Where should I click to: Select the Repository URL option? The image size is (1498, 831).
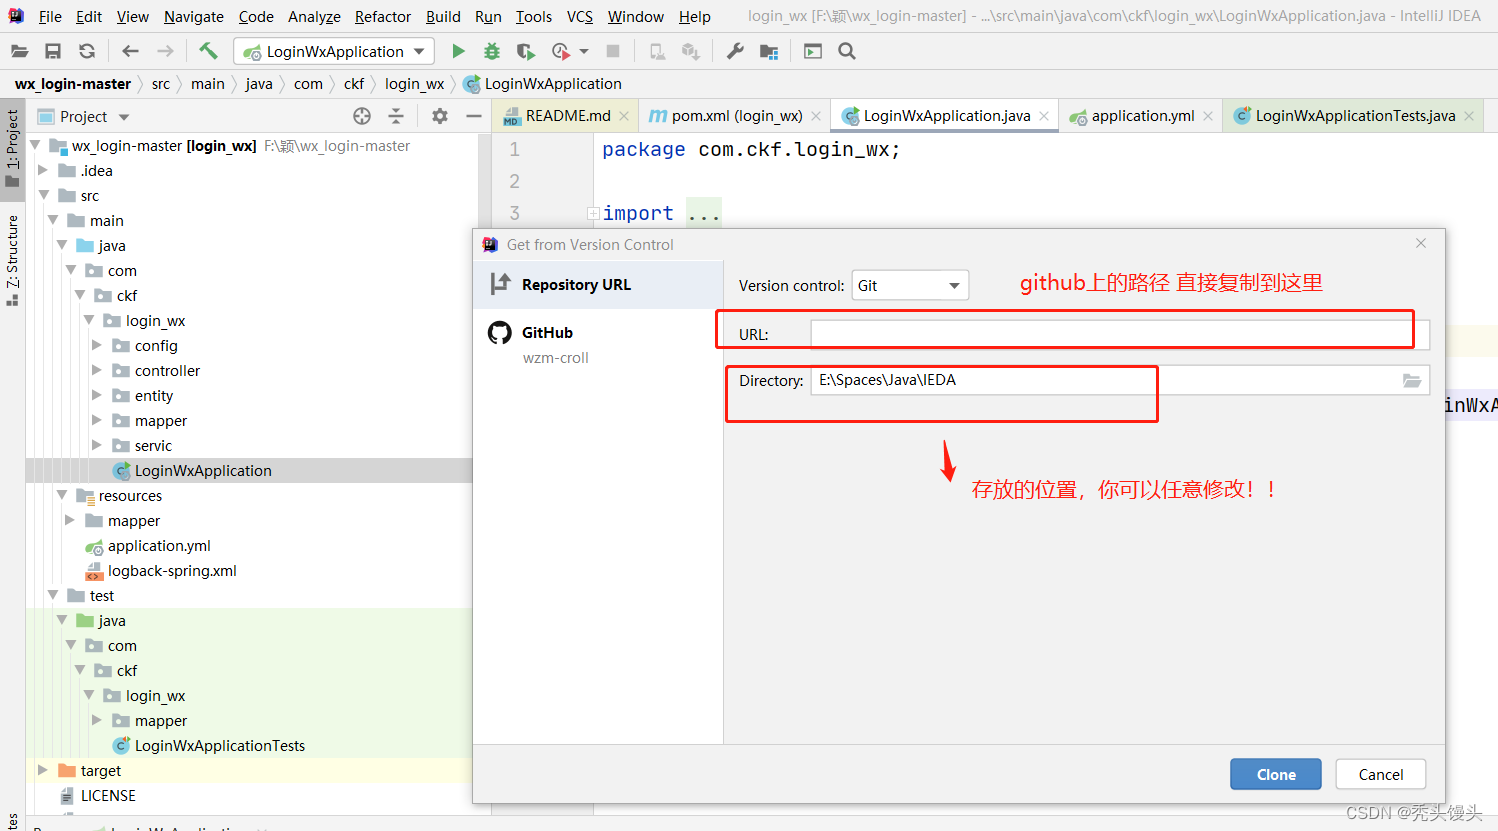tap(598, 285)
